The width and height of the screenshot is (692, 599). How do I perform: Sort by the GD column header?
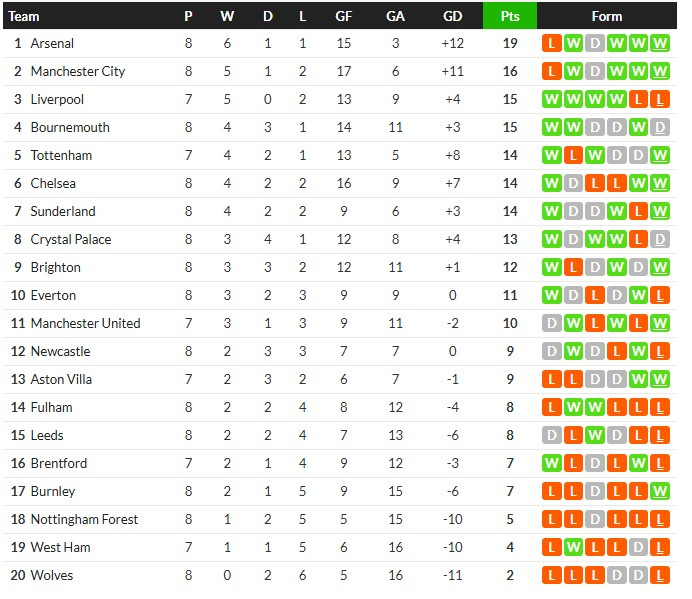coord(452,16)
